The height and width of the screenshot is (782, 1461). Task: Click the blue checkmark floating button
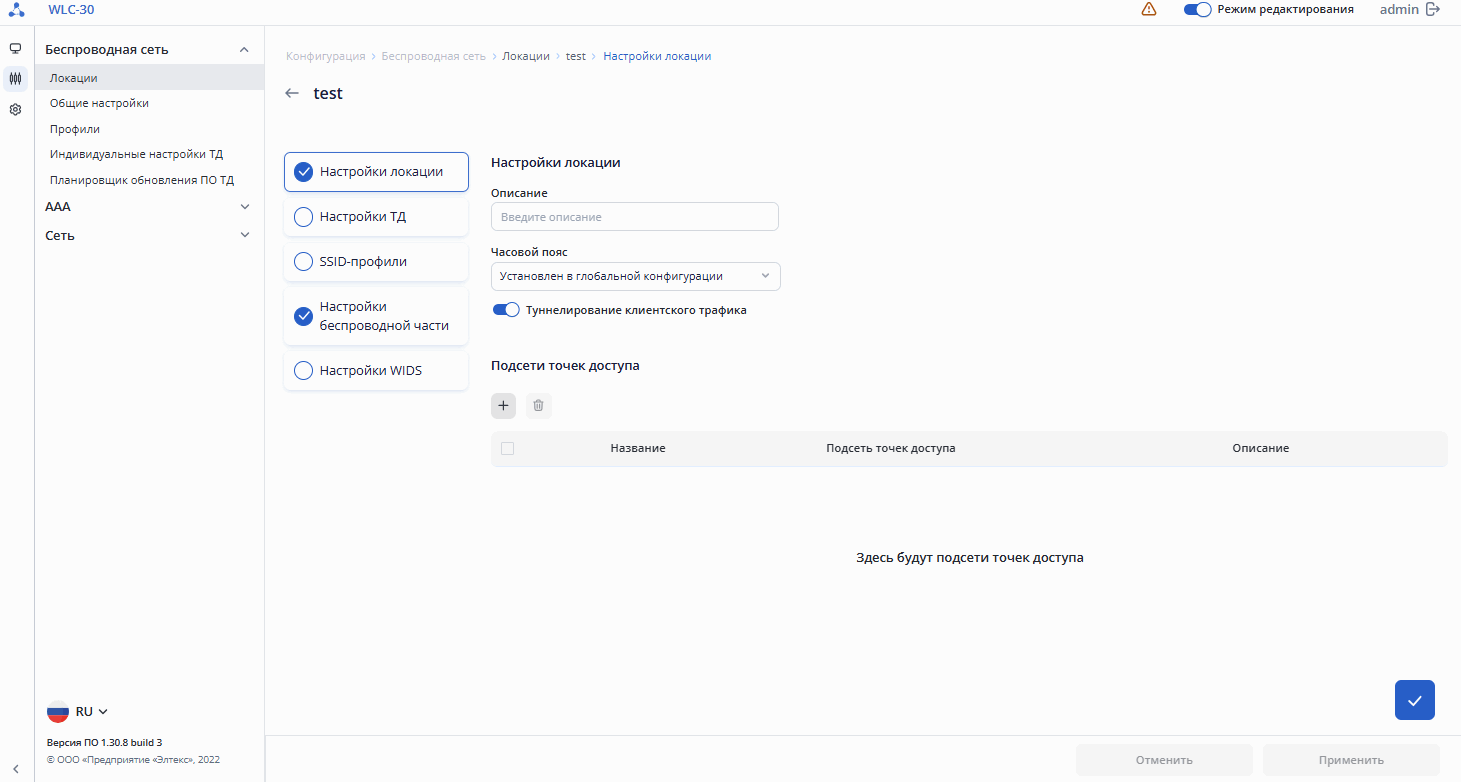[1414, 700]
